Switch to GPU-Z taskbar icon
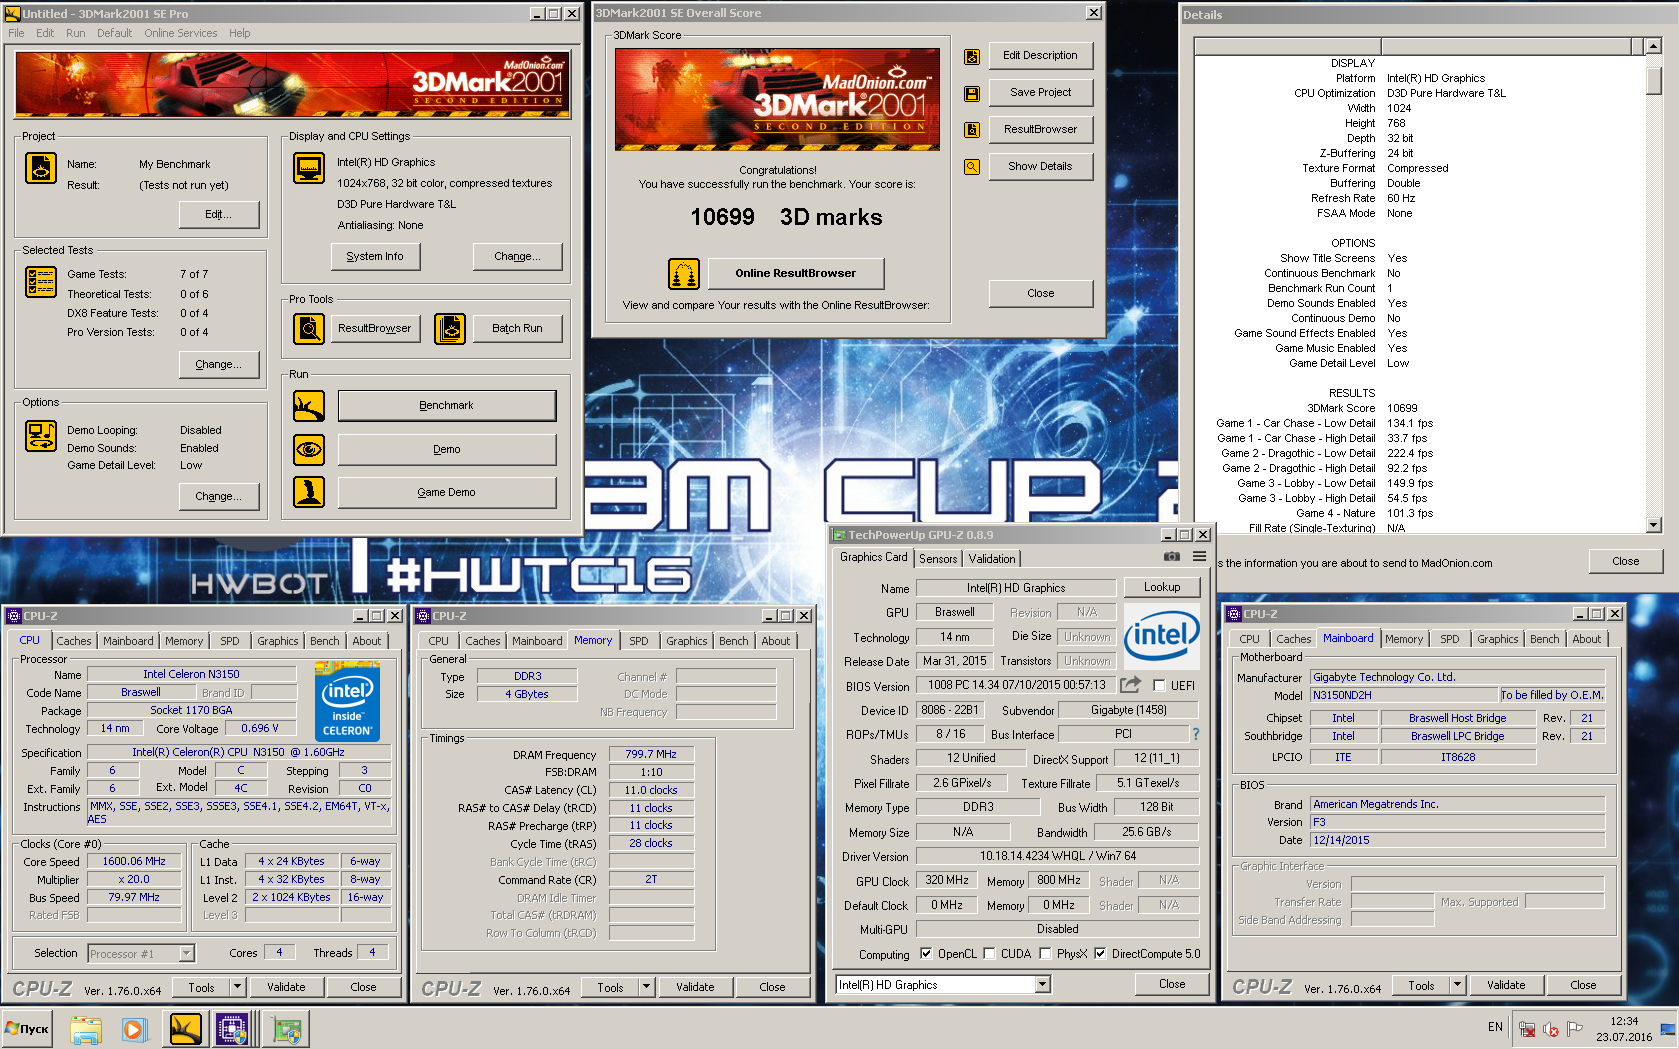 coord(288,1029)
